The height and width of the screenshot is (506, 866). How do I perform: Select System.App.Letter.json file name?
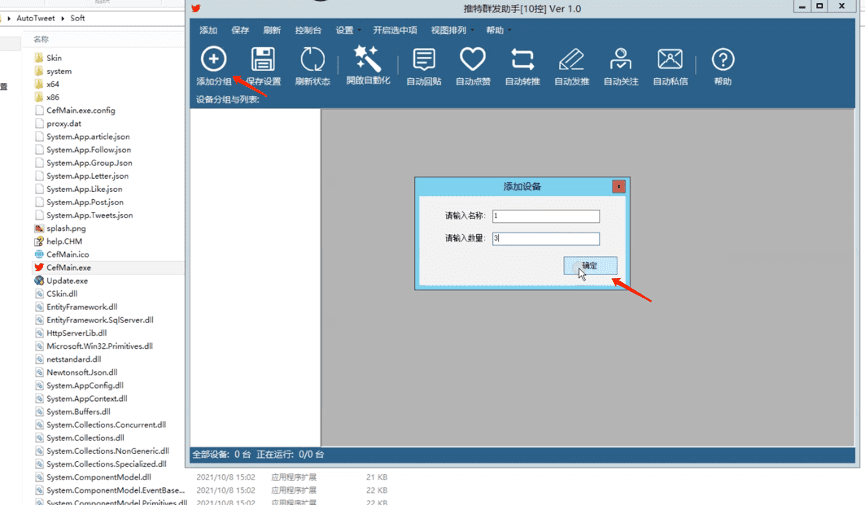tap(87, 176)
